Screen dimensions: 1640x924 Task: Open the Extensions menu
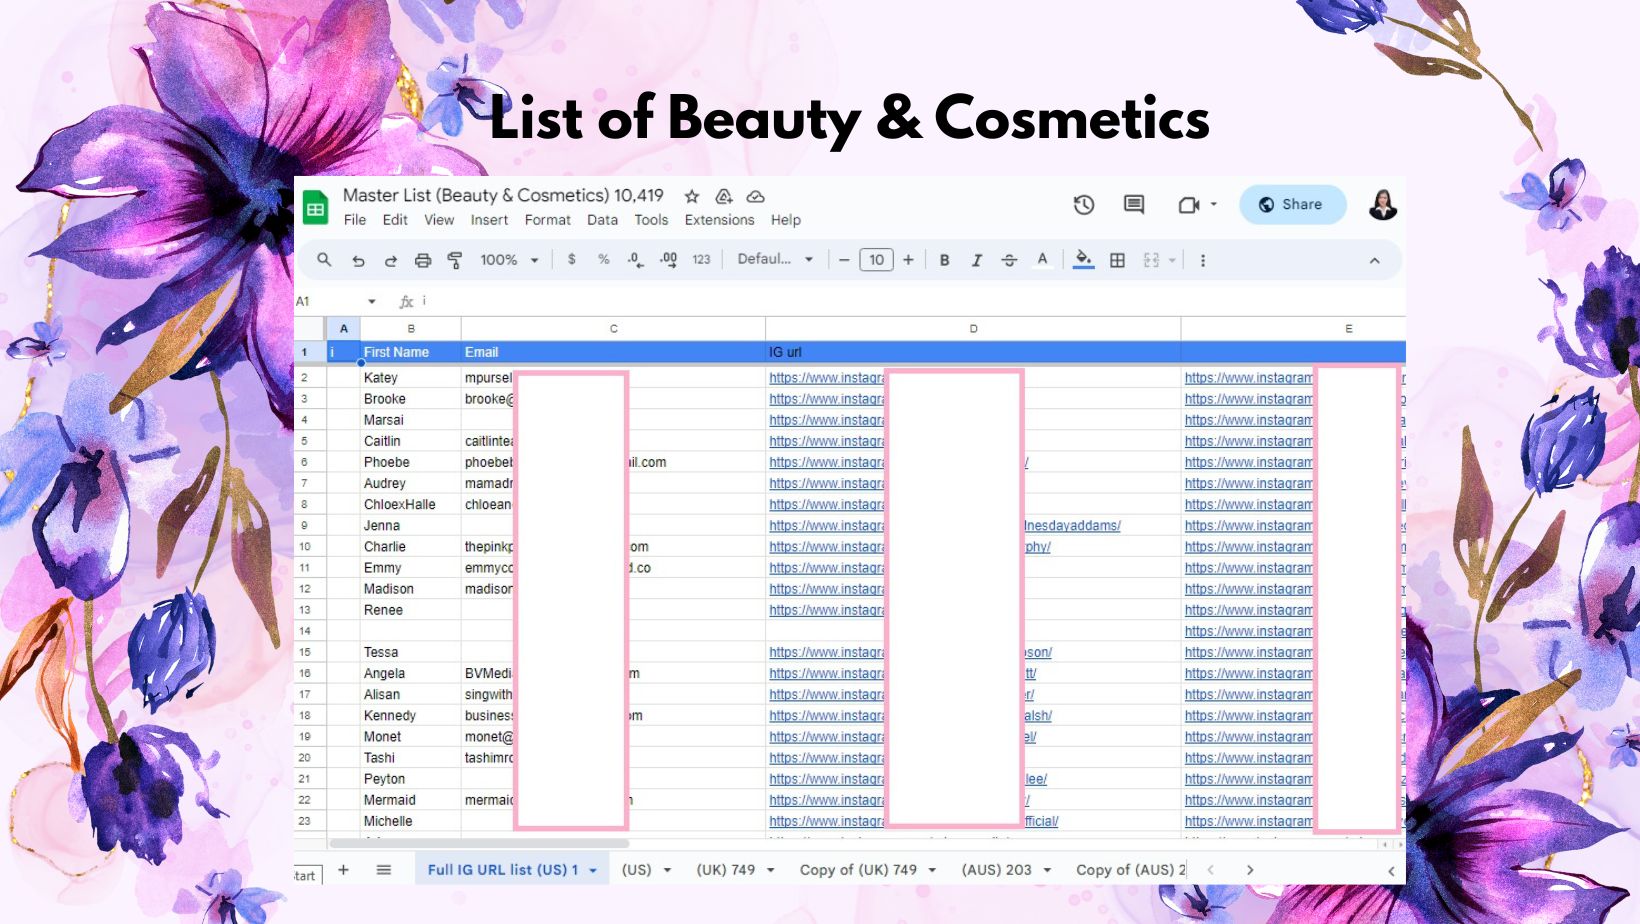(x=719, y=220)
